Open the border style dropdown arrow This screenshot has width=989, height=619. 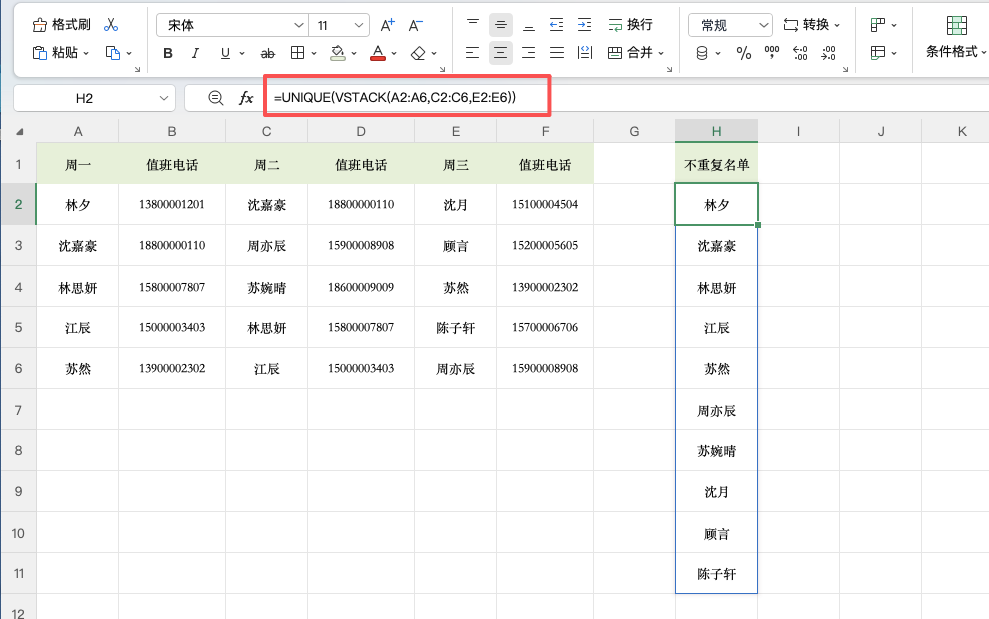pos(313,54)
